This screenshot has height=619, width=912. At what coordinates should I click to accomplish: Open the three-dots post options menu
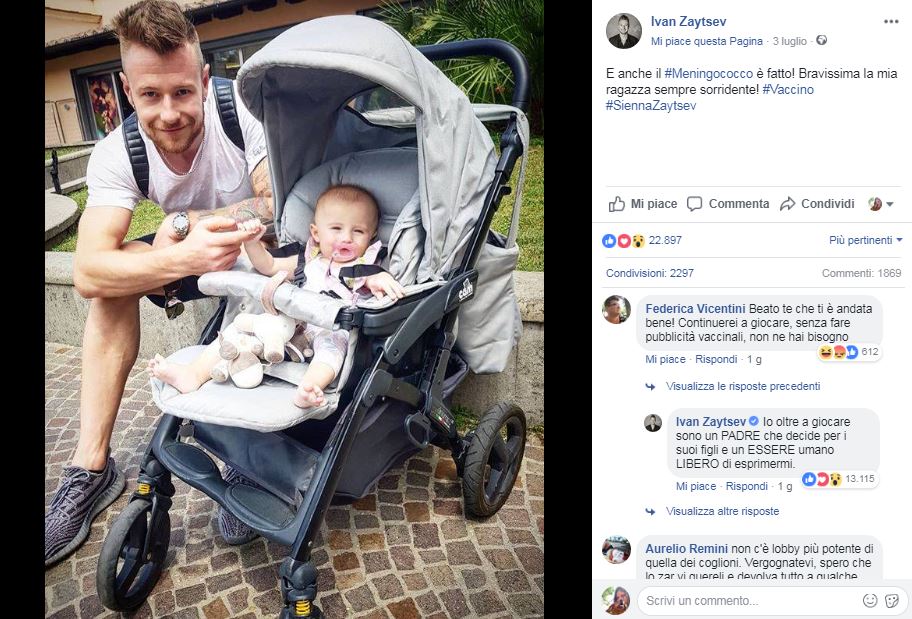point(890,22)
